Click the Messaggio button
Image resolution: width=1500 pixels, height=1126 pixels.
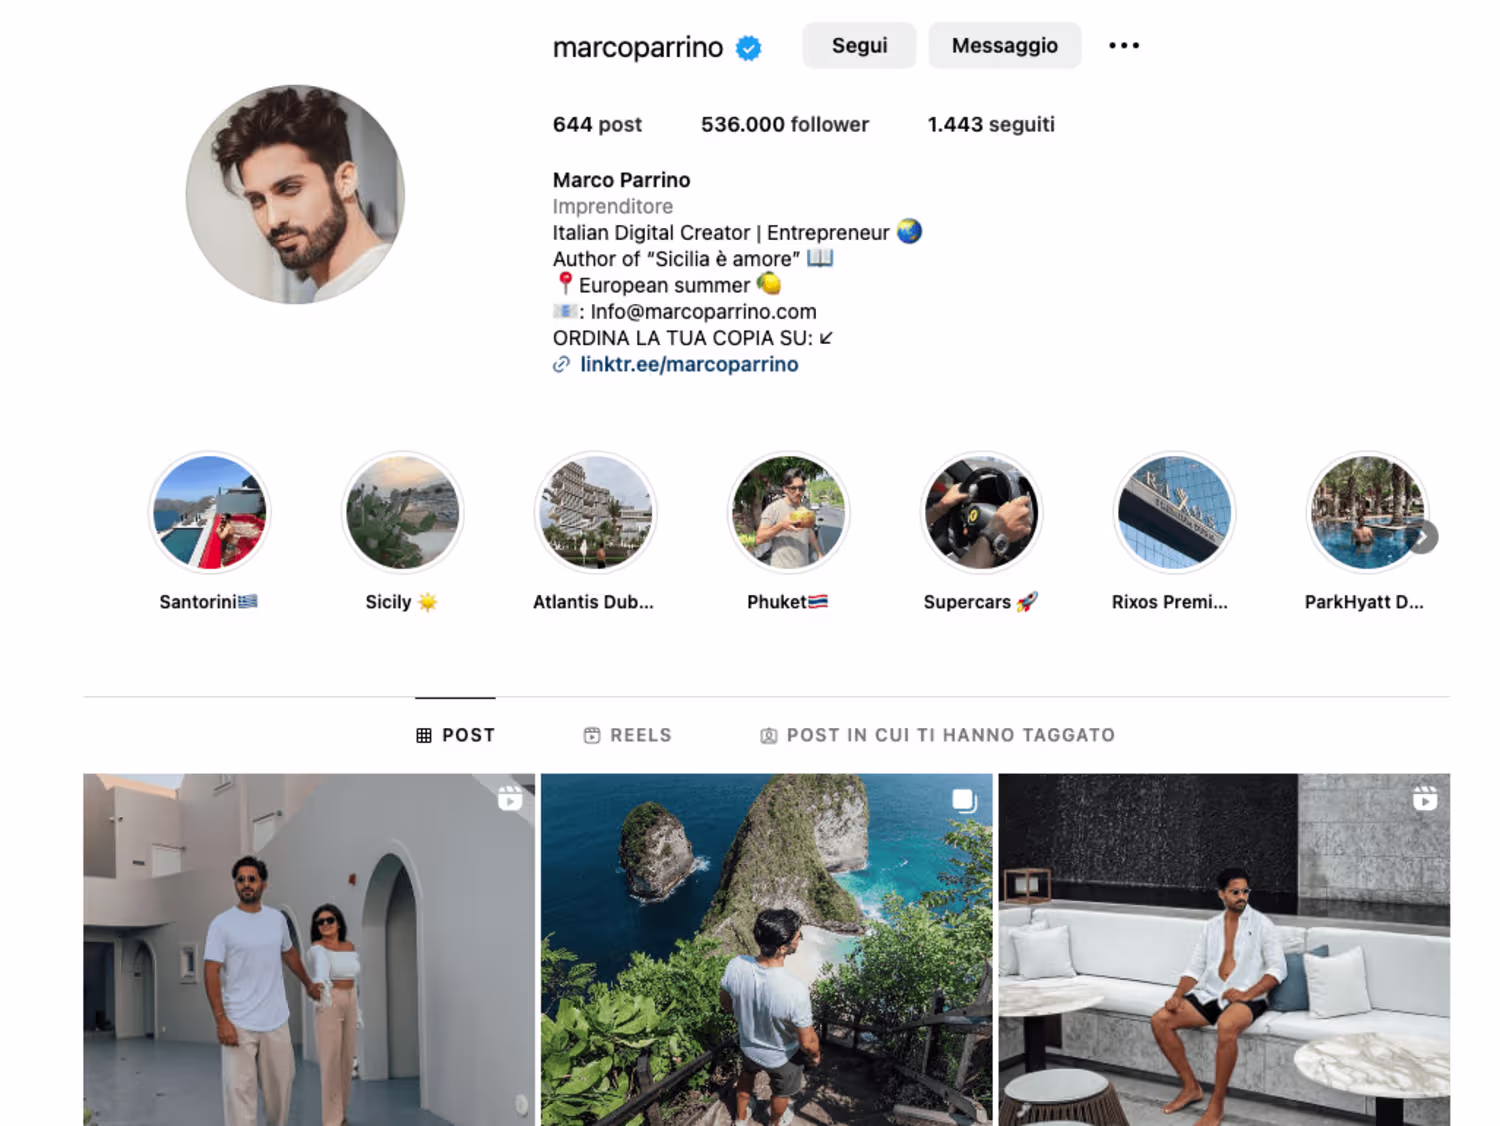(x=1005, y=46)
